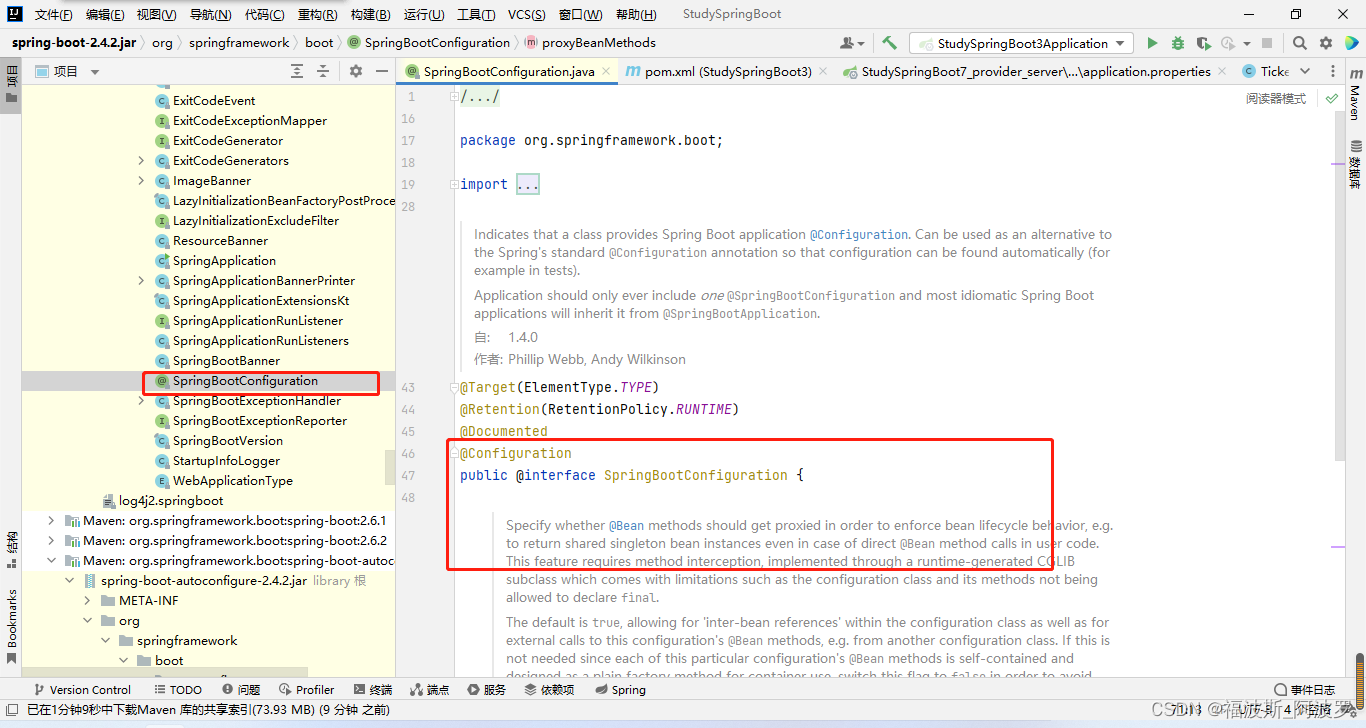
Task: Open the 端点 endpoints tool window
Action: pos(430,689)
